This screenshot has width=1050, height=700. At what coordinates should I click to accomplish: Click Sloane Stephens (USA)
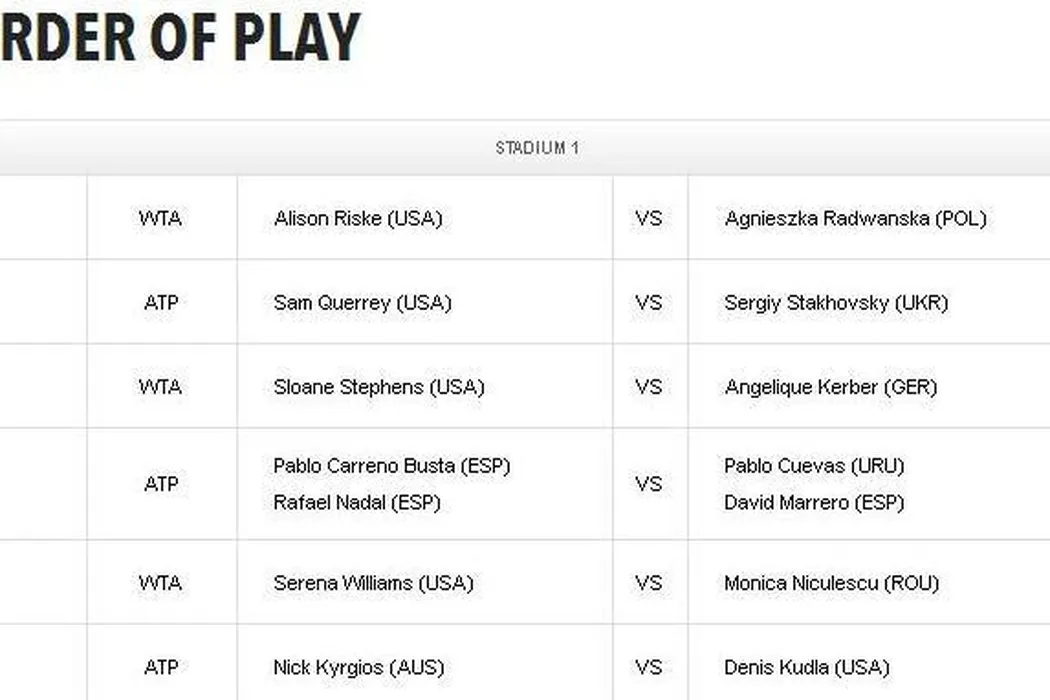[x=378, y=387]
